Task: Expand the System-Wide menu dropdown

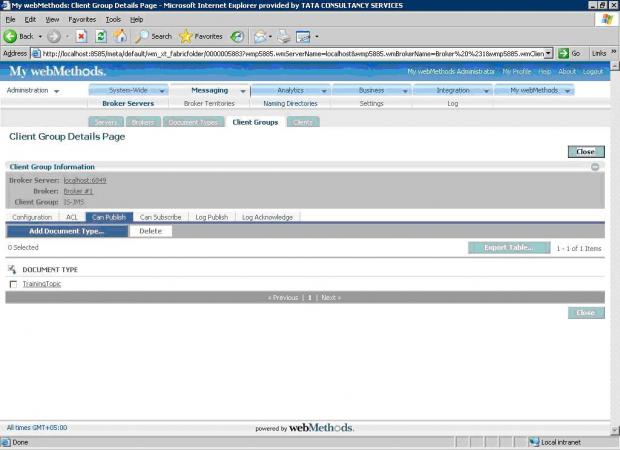Action: [x=162, y=91]
